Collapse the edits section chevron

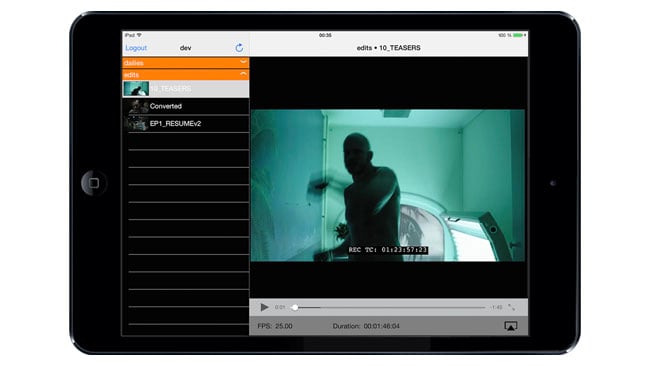(243, 74)
